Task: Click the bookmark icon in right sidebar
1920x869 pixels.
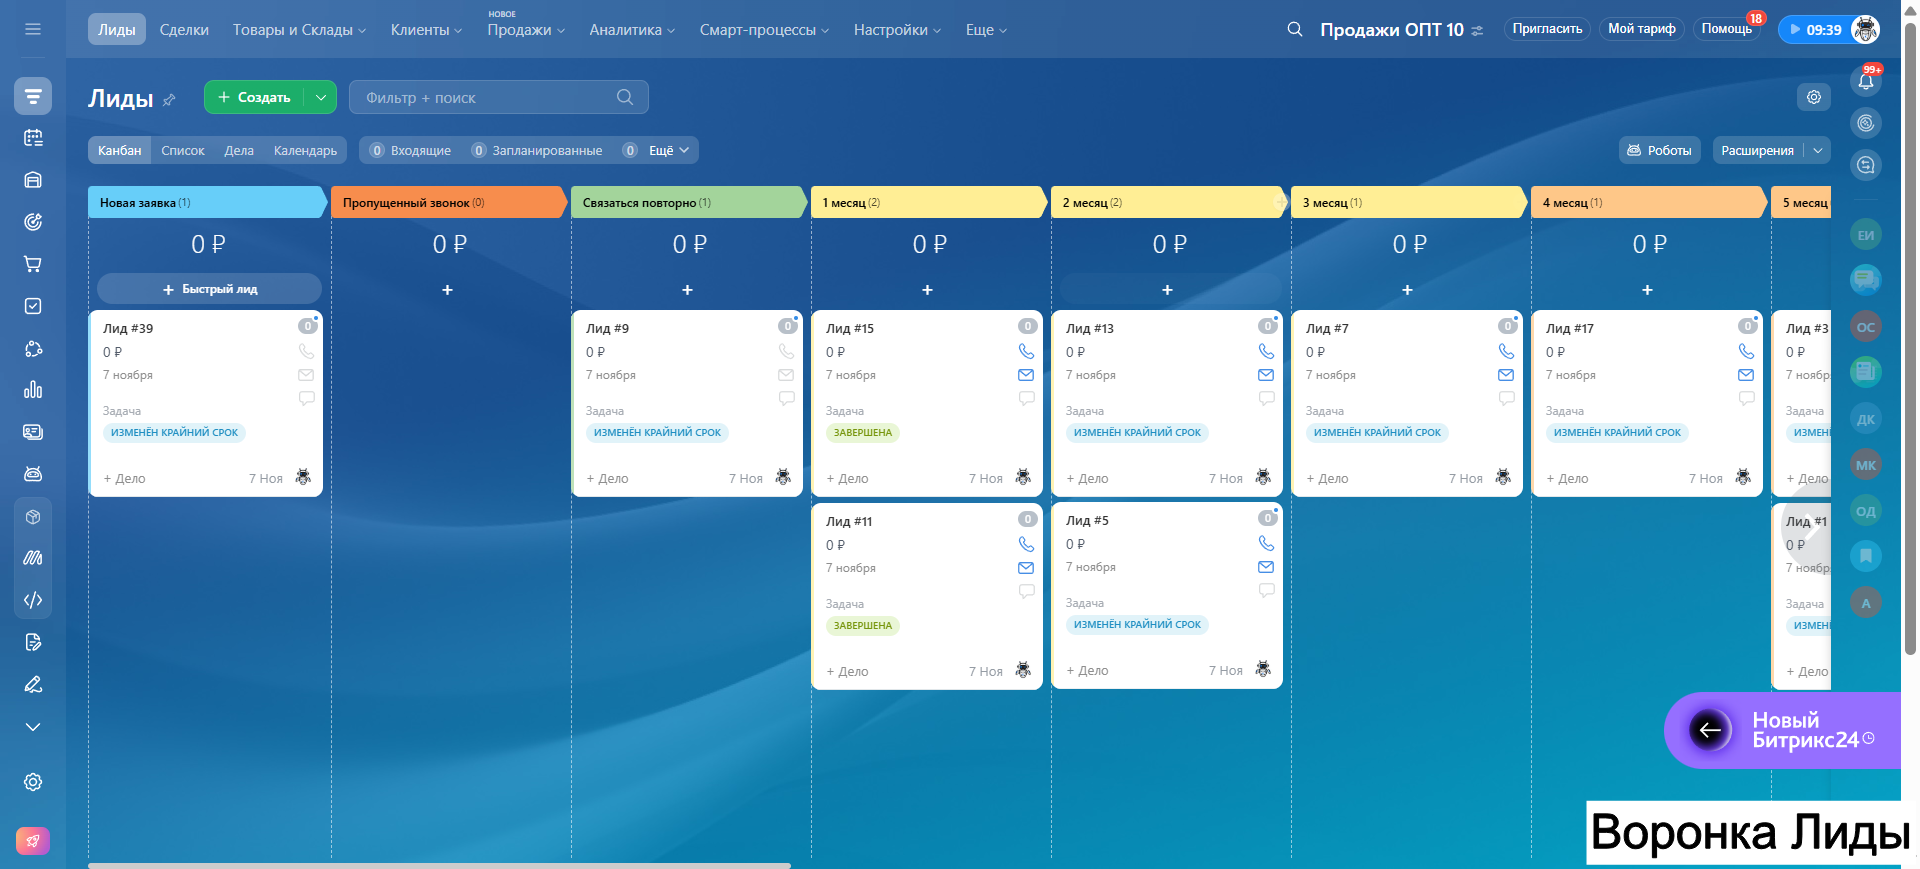Action: (x=1866, y=556)
